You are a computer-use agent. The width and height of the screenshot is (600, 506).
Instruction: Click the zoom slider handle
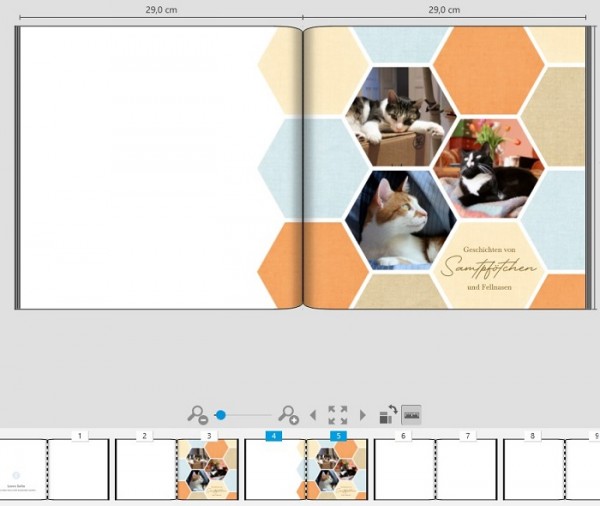point(220,415)
